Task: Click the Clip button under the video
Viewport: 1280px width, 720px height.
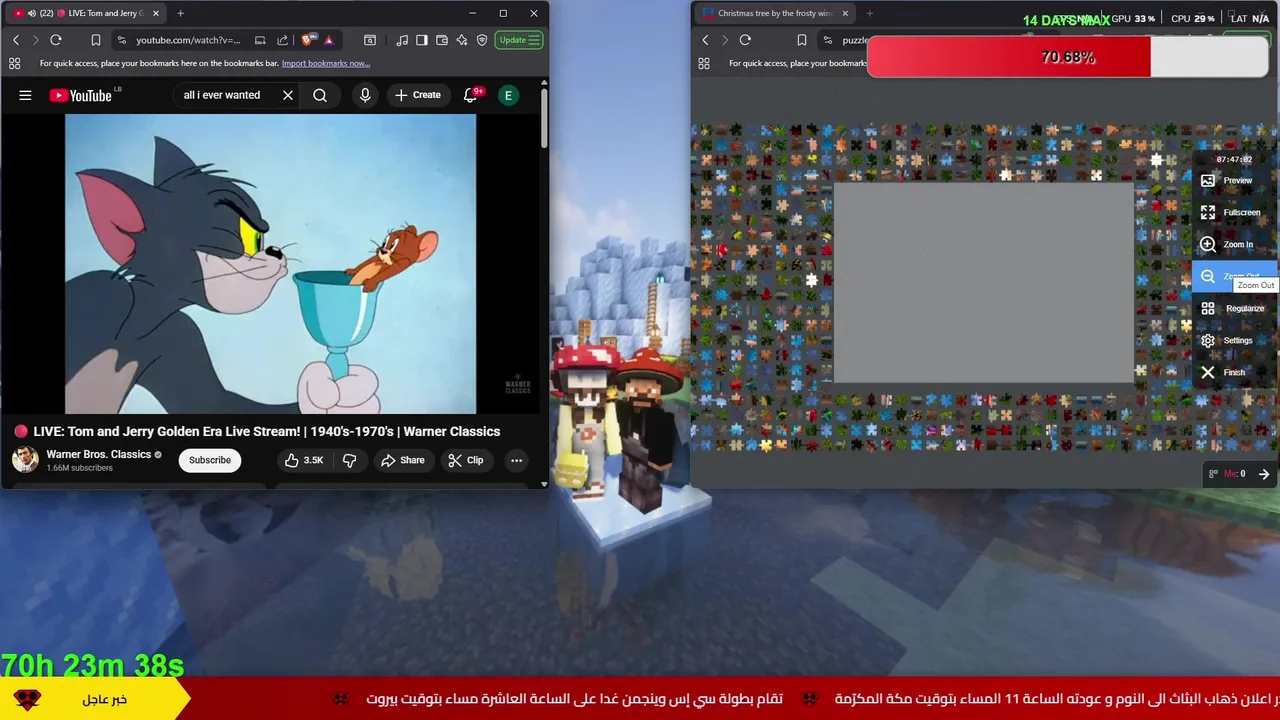Action: point(466,460)
